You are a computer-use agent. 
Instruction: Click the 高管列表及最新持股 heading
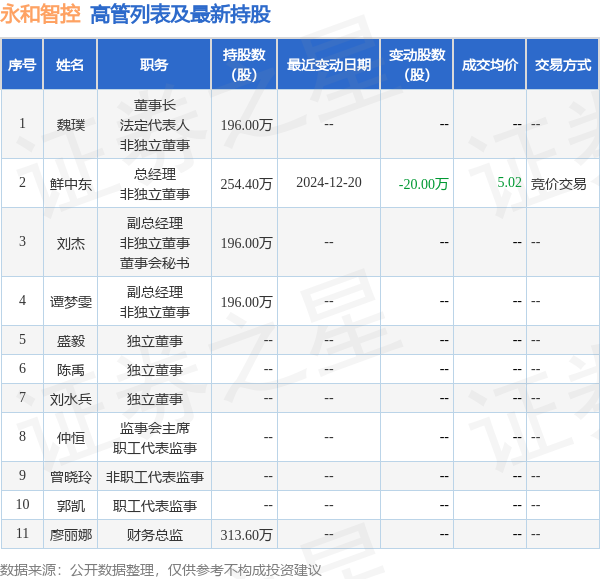pyautogui.click(x=180, y=15)
